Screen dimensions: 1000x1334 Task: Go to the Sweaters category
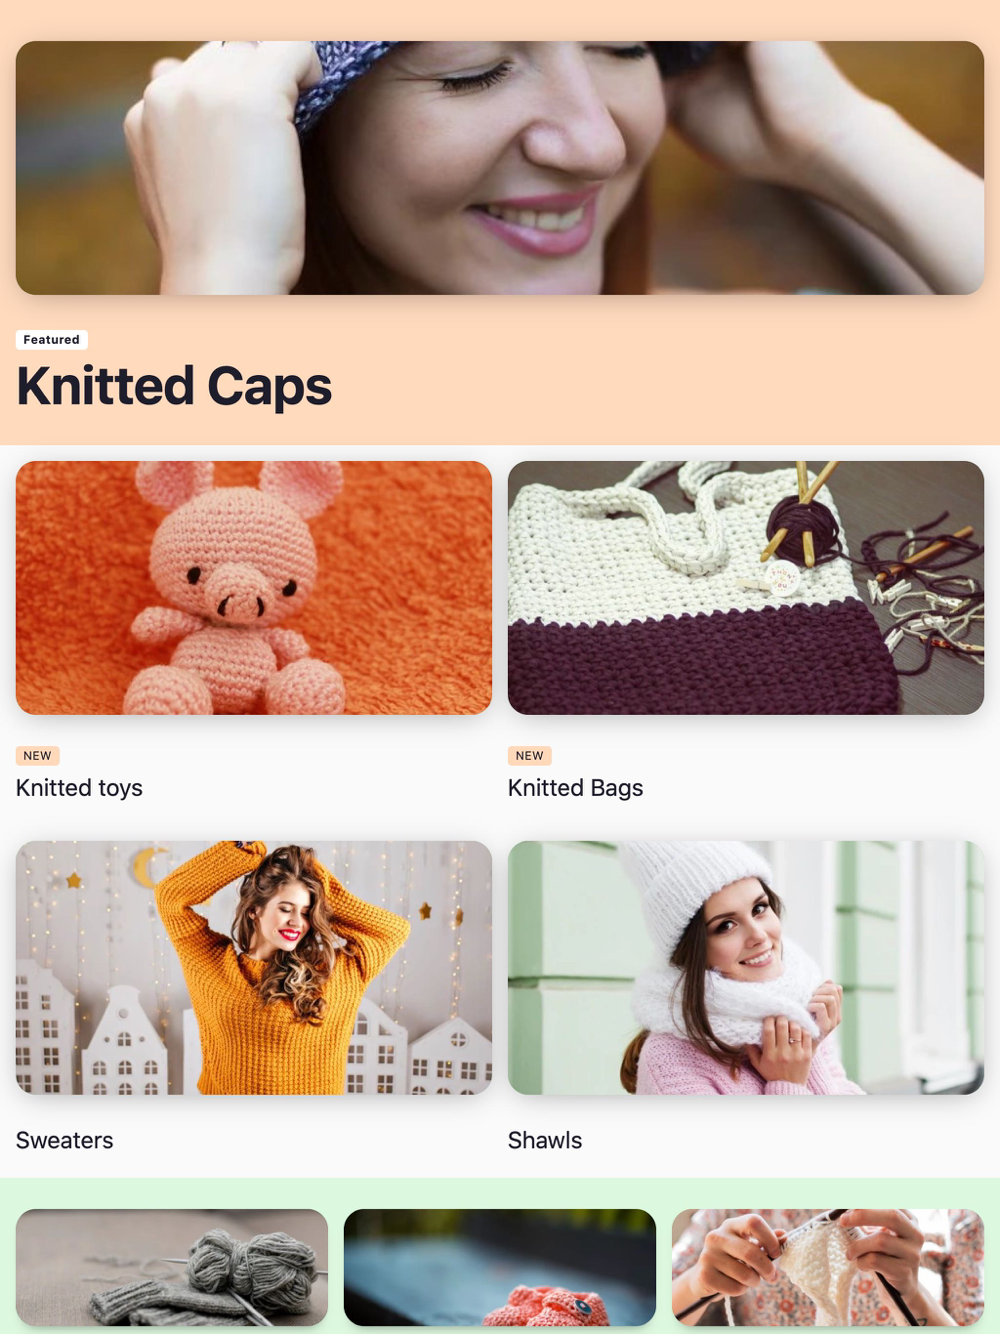(x=65, y=1140)
